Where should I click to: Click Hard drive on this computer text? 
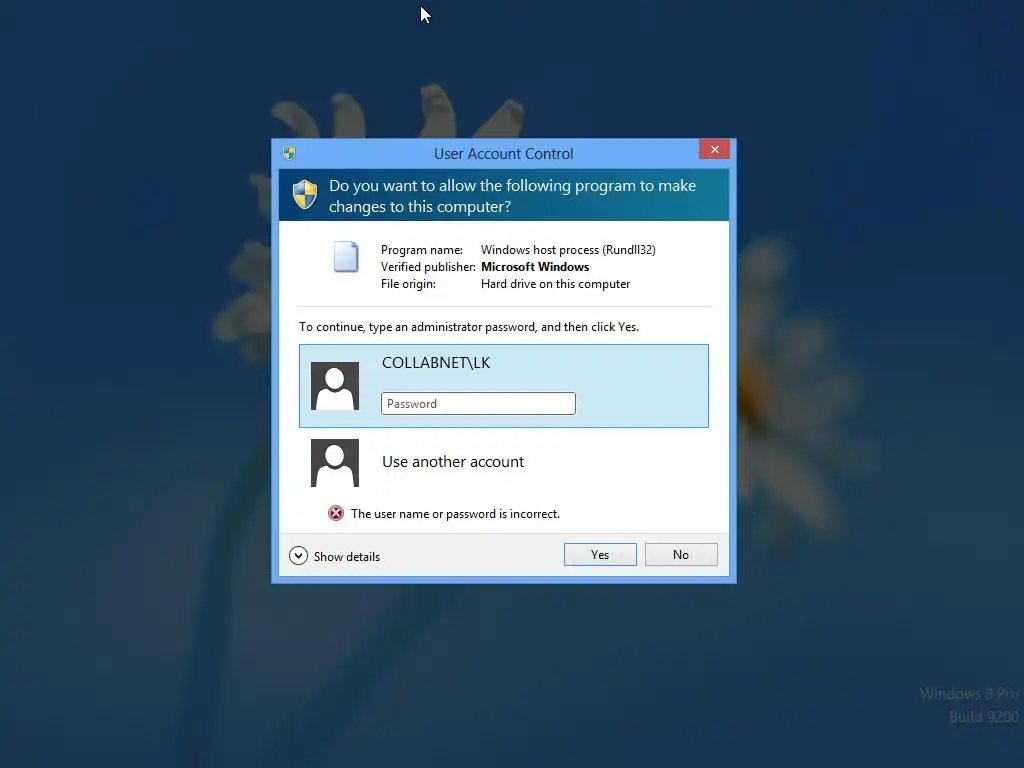point(556,284)
